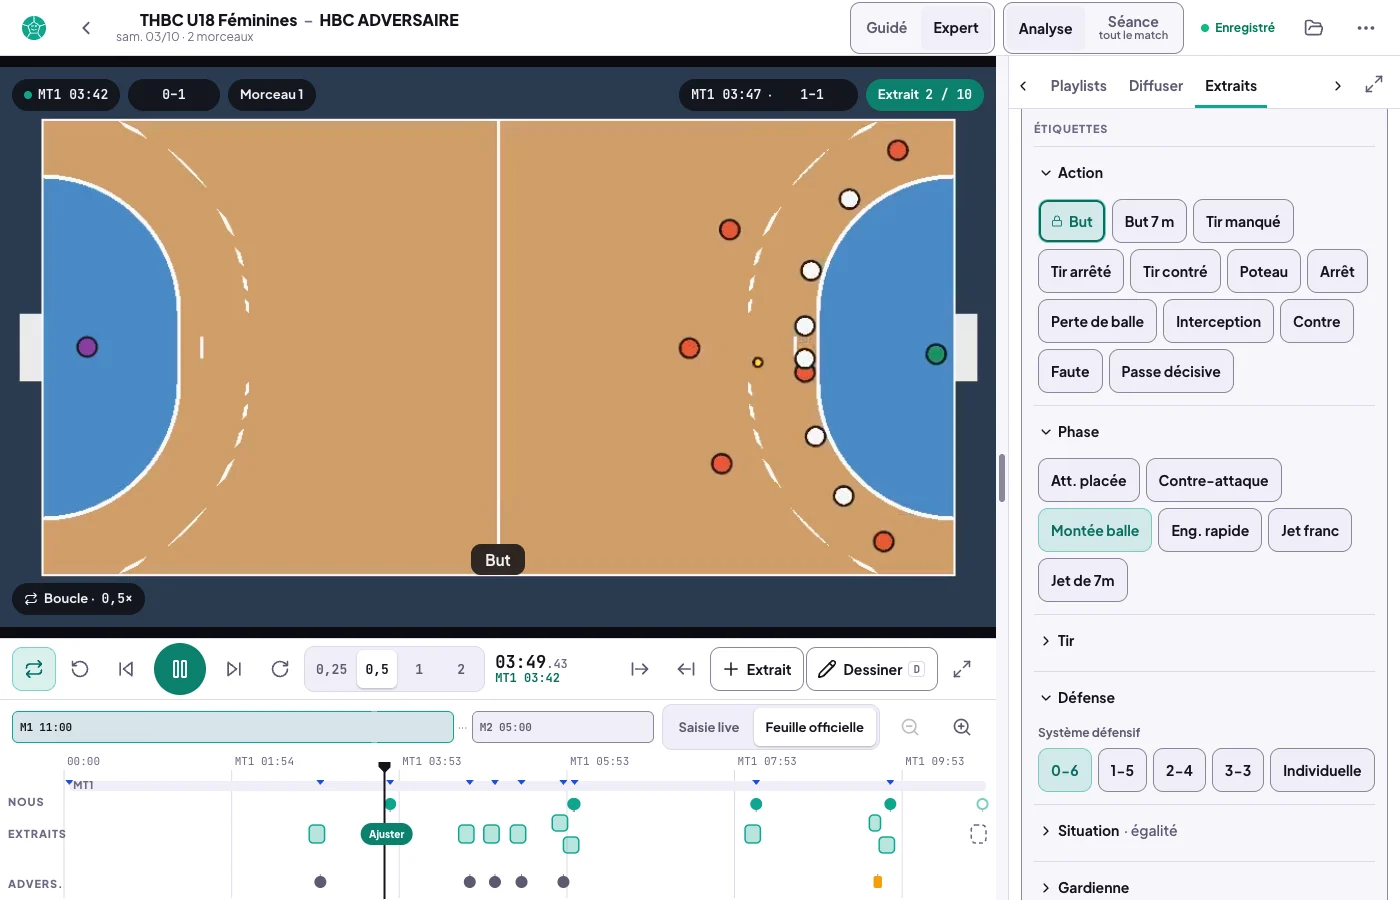Select playback speed 2
The height and width of the screenshot is (900, 1400).
point(461,669)
